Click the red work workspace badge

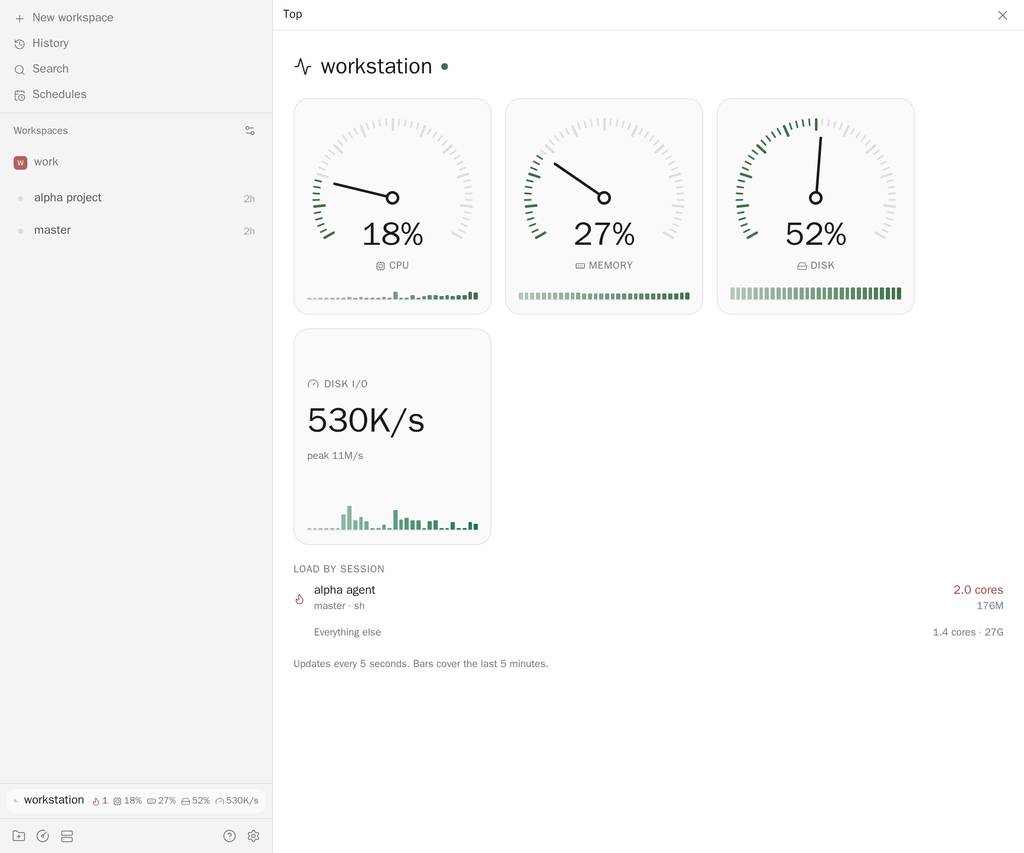20,163
